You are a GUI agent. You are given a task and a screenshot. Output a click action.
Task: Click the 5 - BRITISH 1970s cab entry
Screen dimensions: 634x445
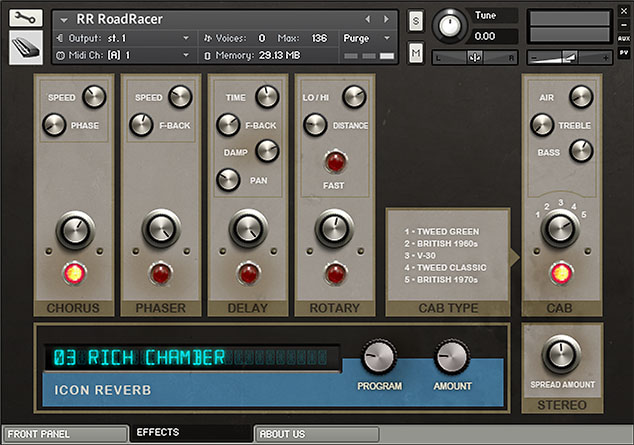point(441,280)
